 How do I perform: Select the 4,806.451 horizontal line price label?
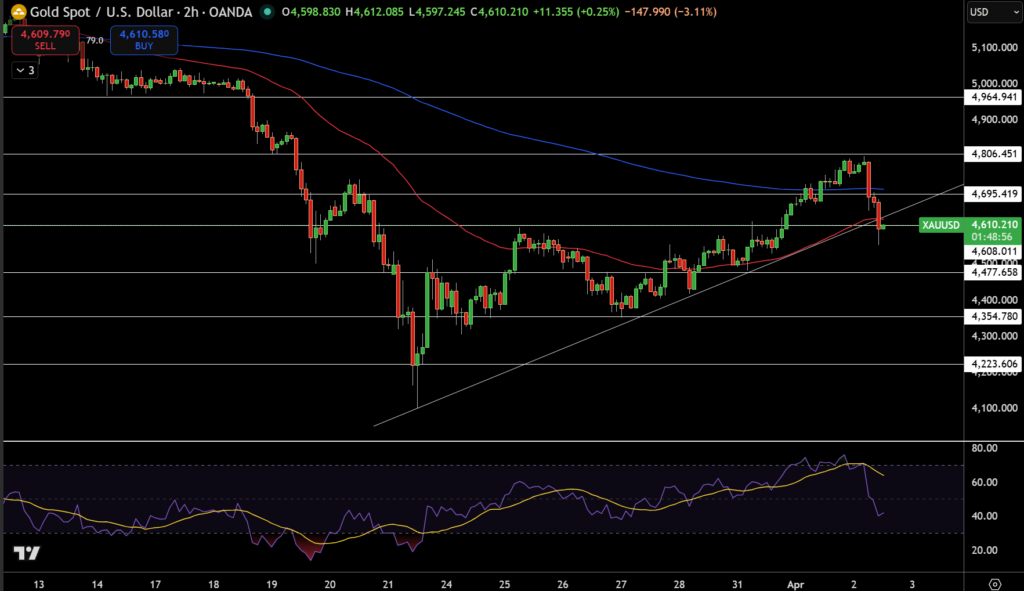click(x=993, y=154)
